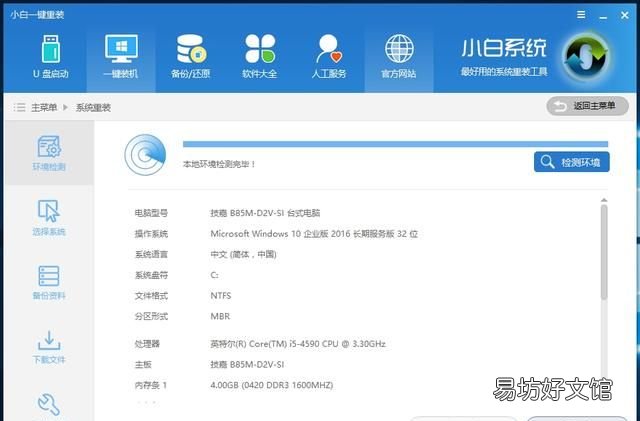
Task: Click i5-4590 CPU processor value
Action: (x=298, y=344)
